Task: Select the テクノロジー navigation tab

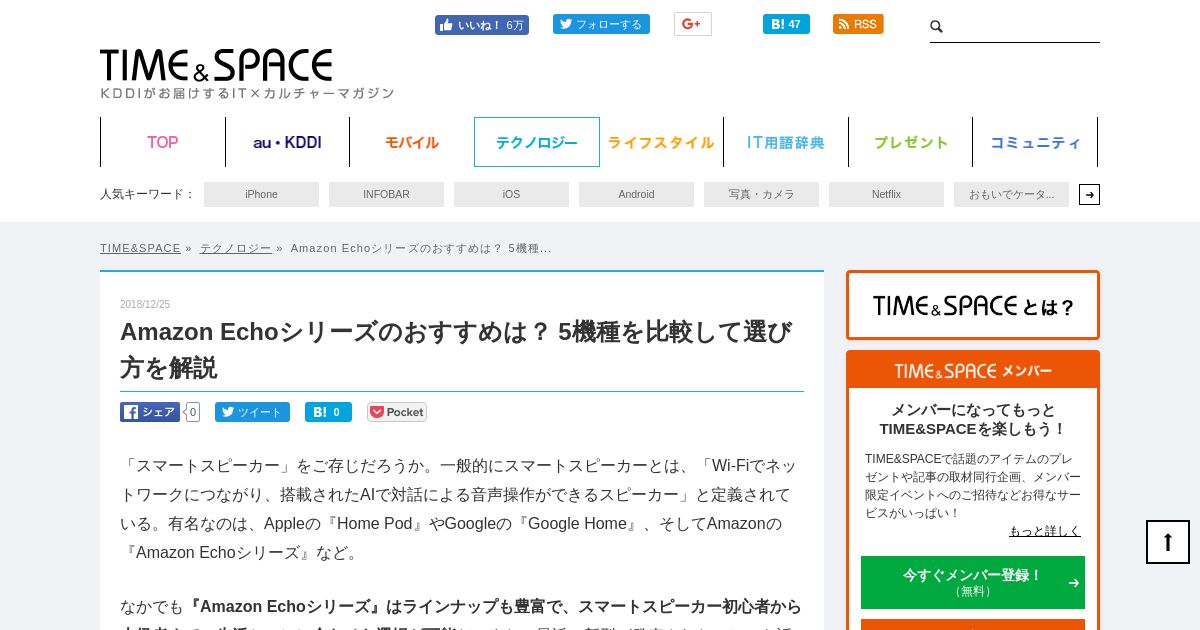Action: [537, 142]
